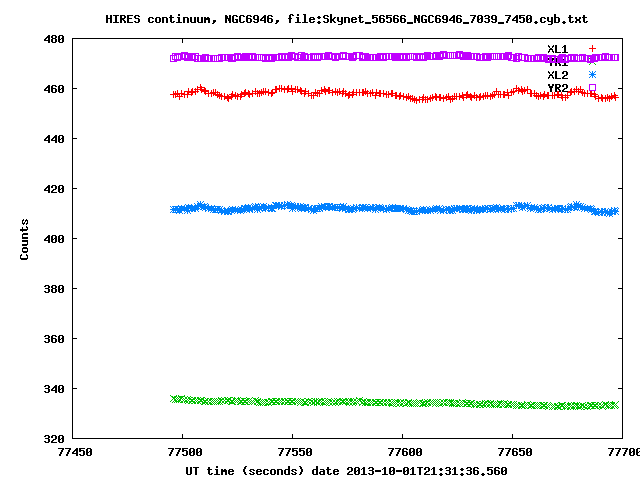The image size is (640, 480).
Task: Click the plot title text starting with HIRES continuum
Action: pos(347,19)
